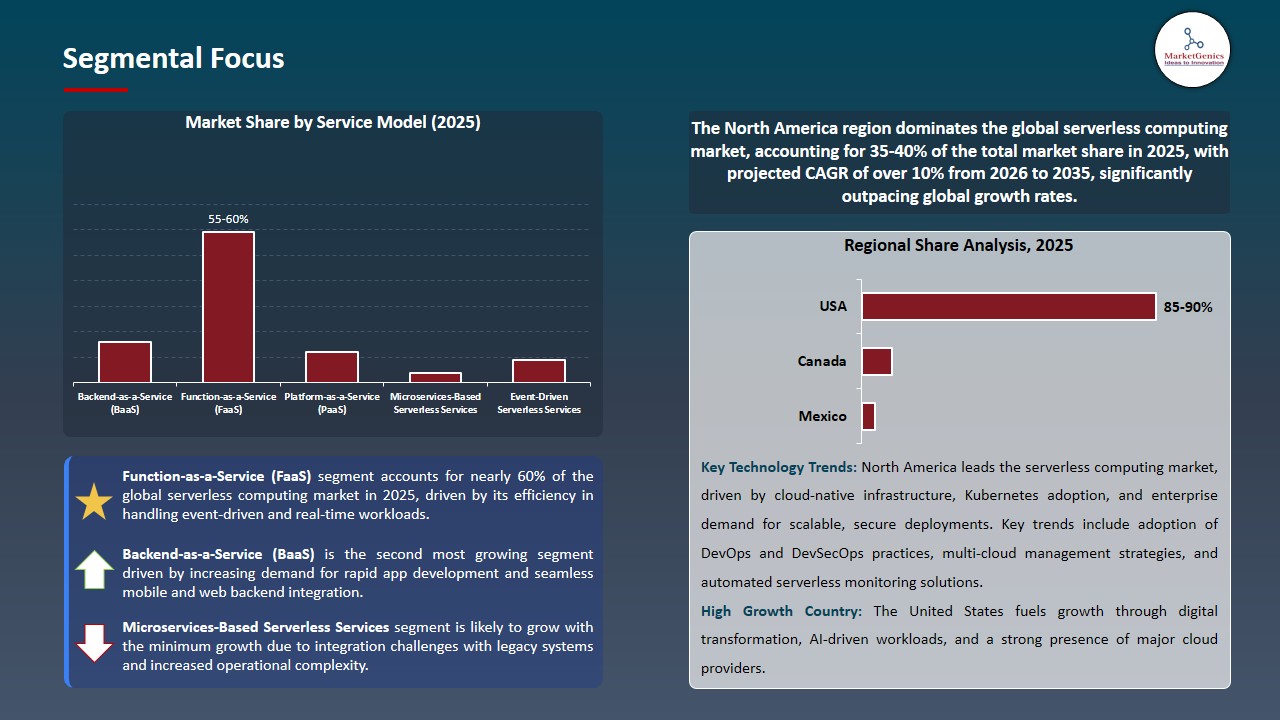The image size is (1280, 720).
Task: Click the Event-Driven Serverless Services bar
Action: tap(538, 370)
